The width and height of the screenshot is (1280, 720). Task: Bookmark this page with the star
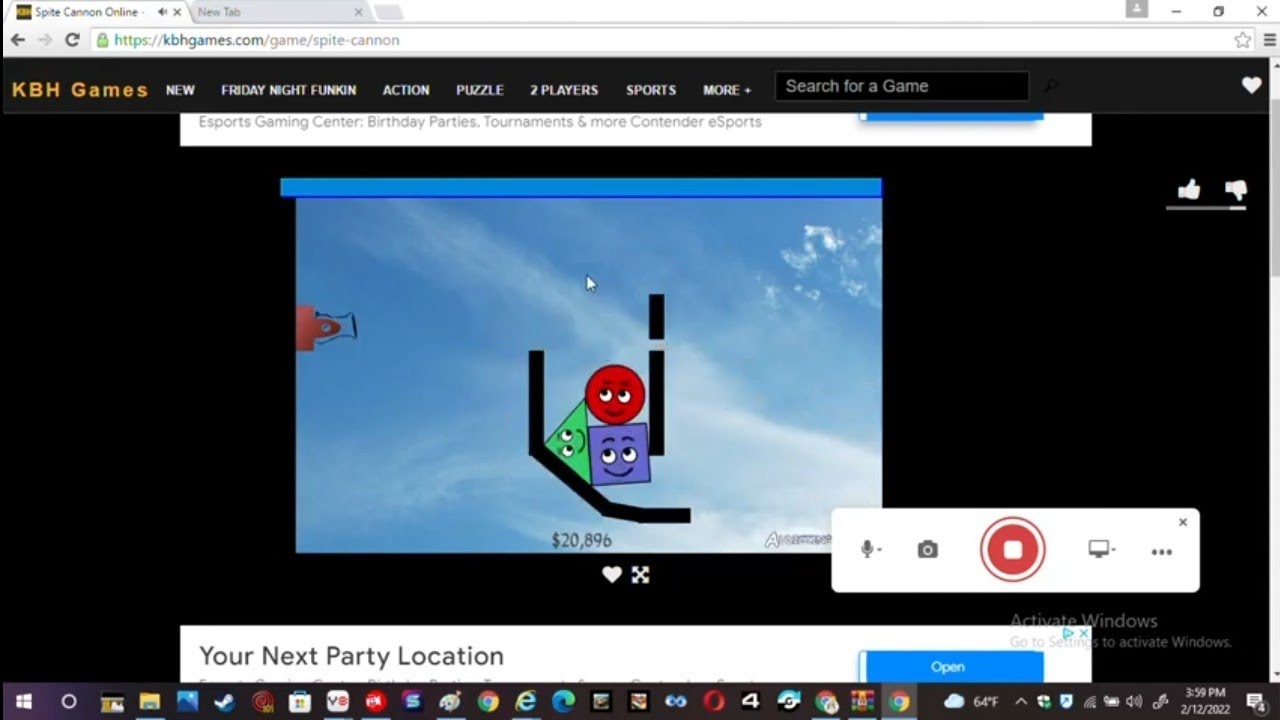[1243, 40]
